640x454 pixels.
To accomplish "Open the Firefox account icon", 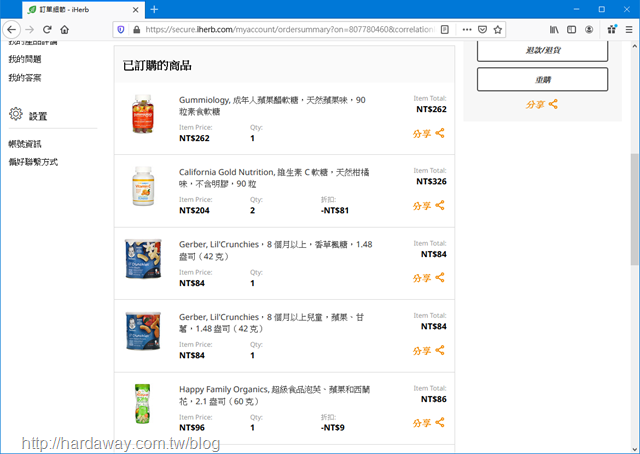I will pyautogui.click(x=589, y=29).
